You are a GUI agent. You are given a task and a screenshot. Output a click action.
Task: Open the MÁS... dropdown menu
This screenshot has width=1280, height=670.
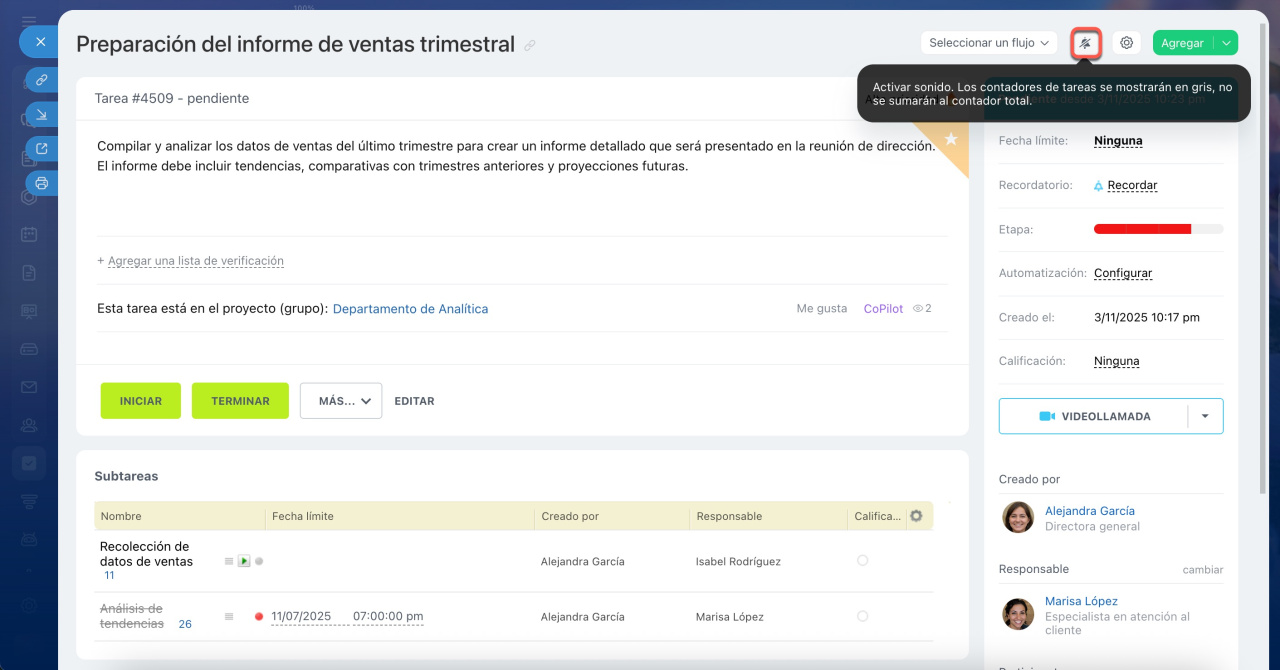[x=340, y=401]
